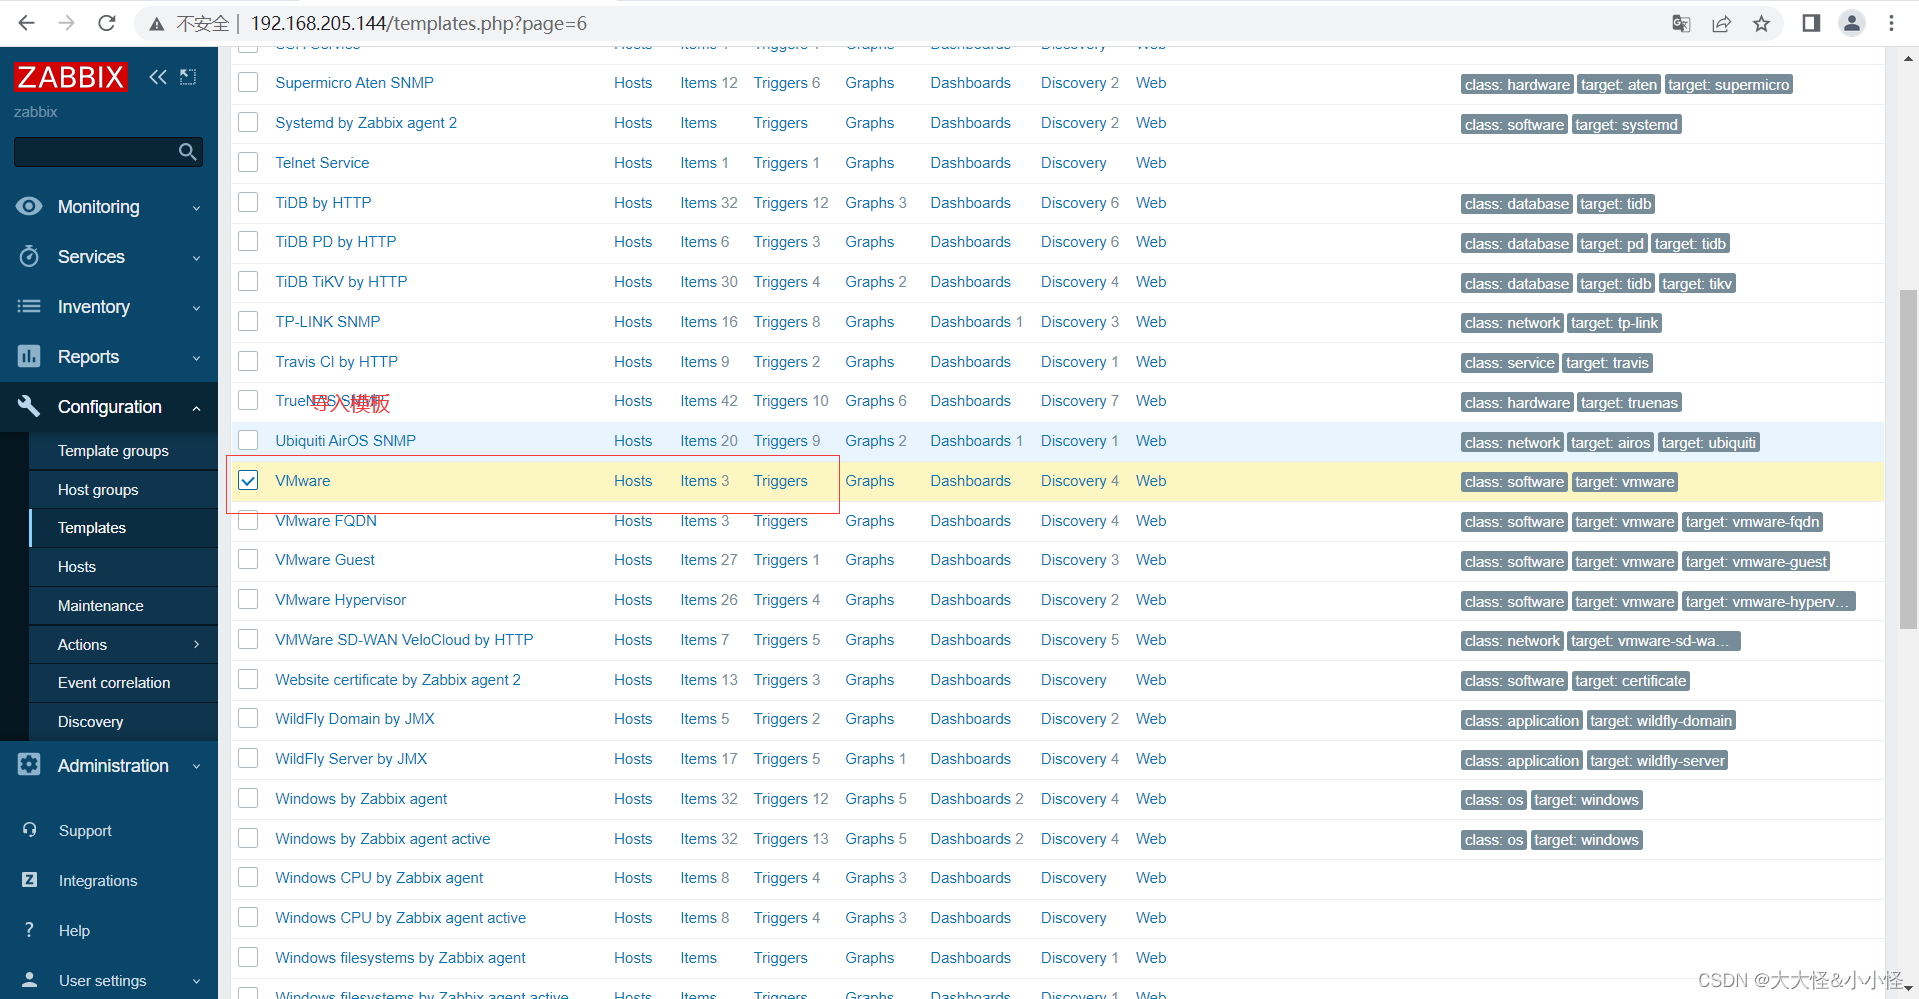Click the Integrations Z icon
The height and width of the screenshot is (999, 1919).
click(29, 880)
